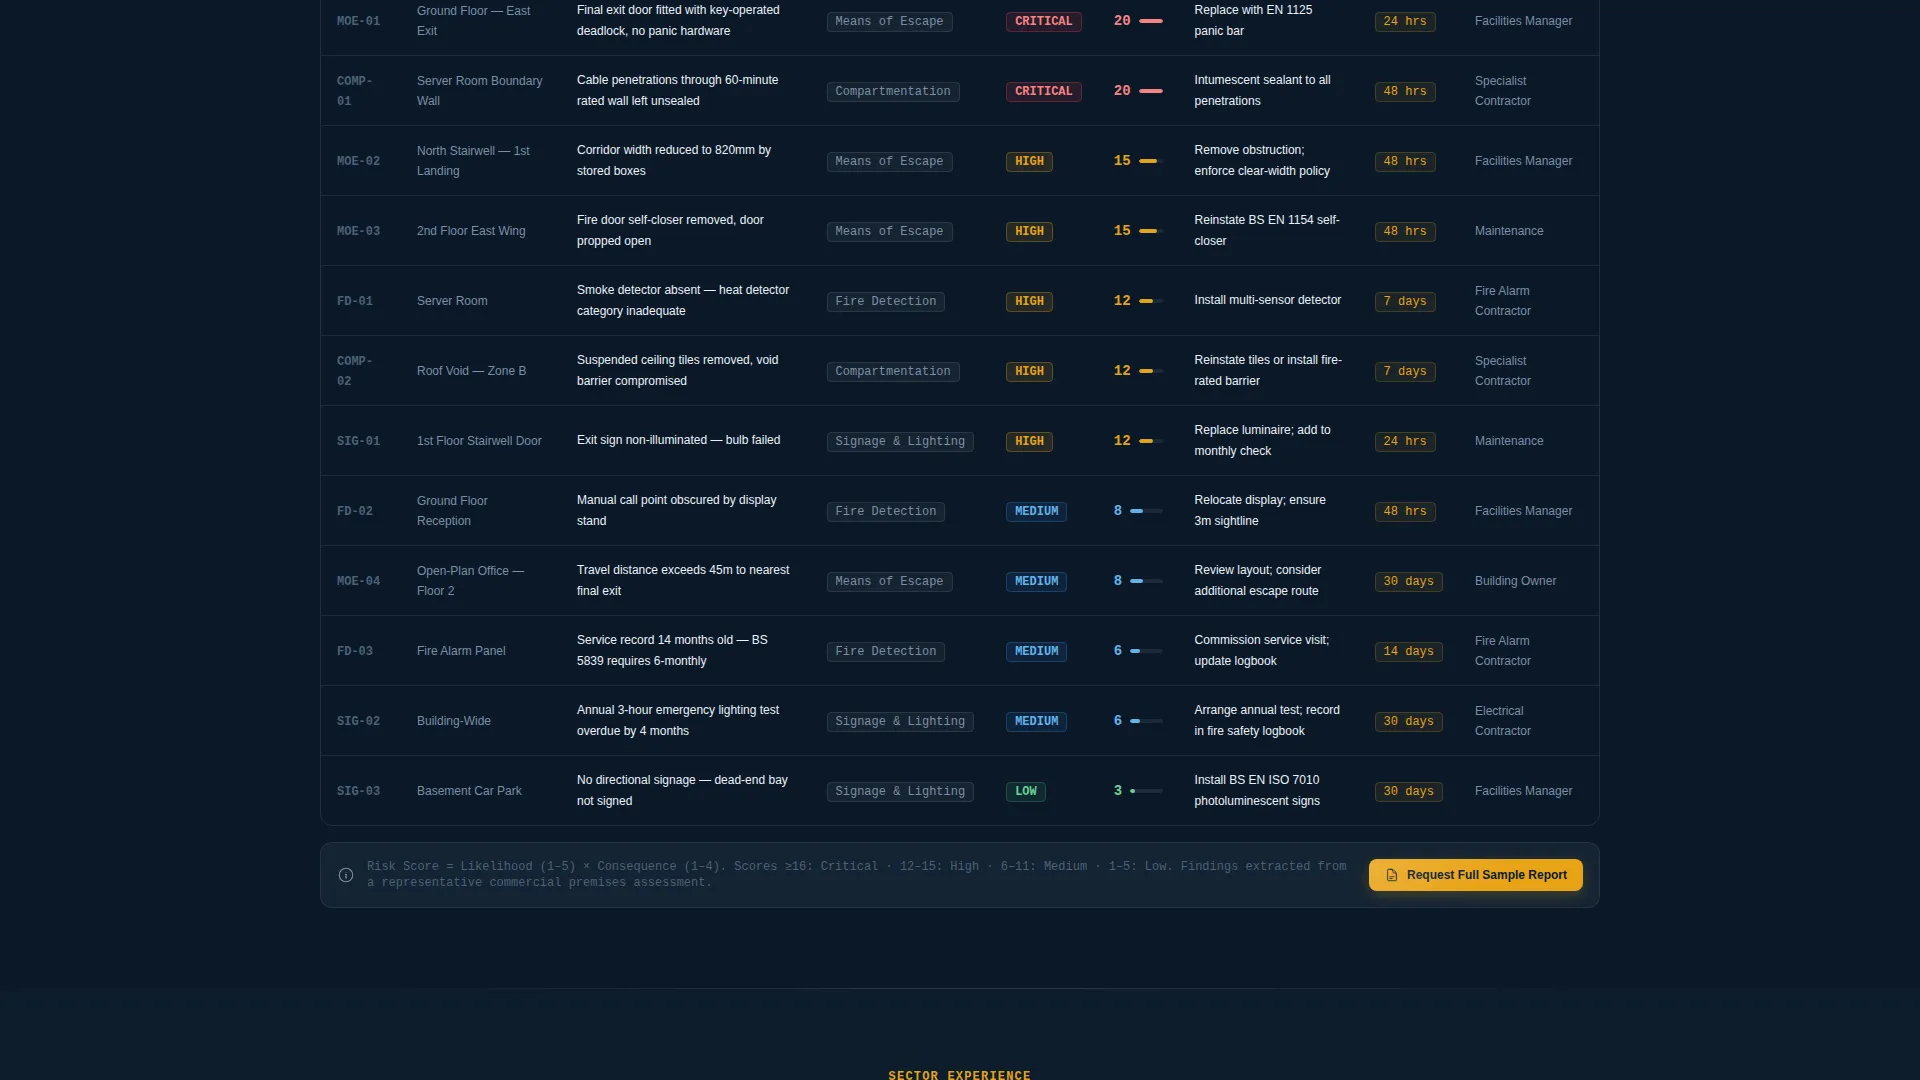Click the risk score bar for SIG-03
Screen dimensions: 1920x1080
tap(1146, 791)
